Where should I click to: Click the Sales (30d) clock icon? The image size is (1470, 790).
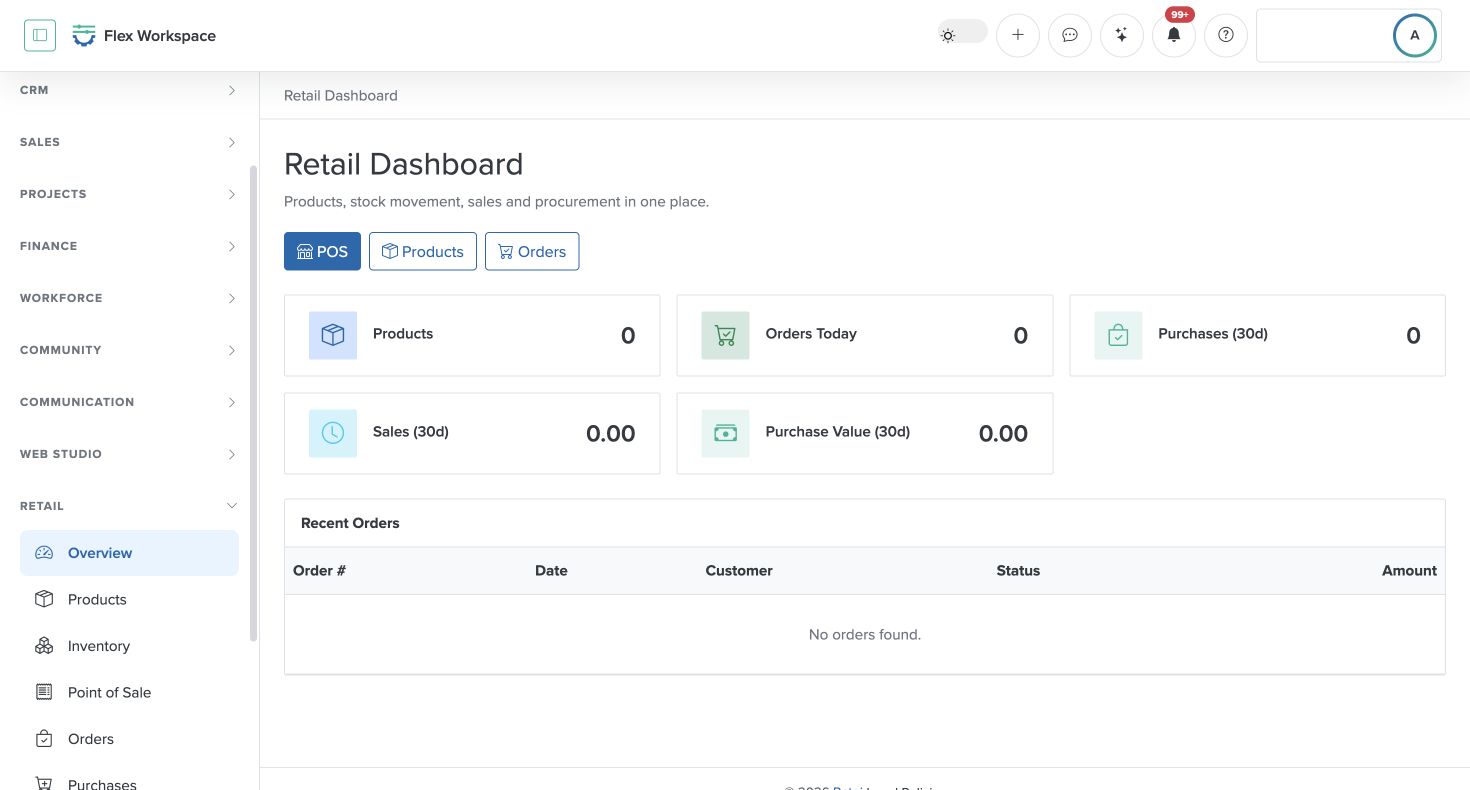coord(333,433)
